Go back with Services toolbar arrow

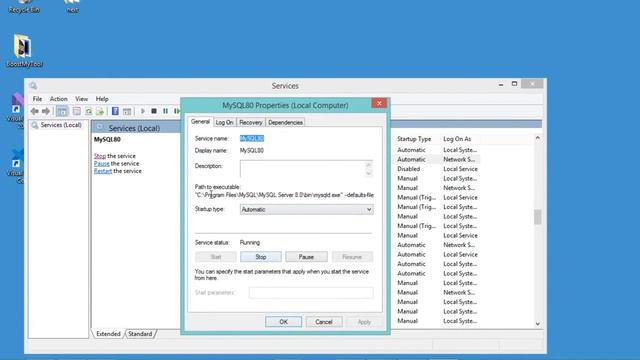(35, 111)
